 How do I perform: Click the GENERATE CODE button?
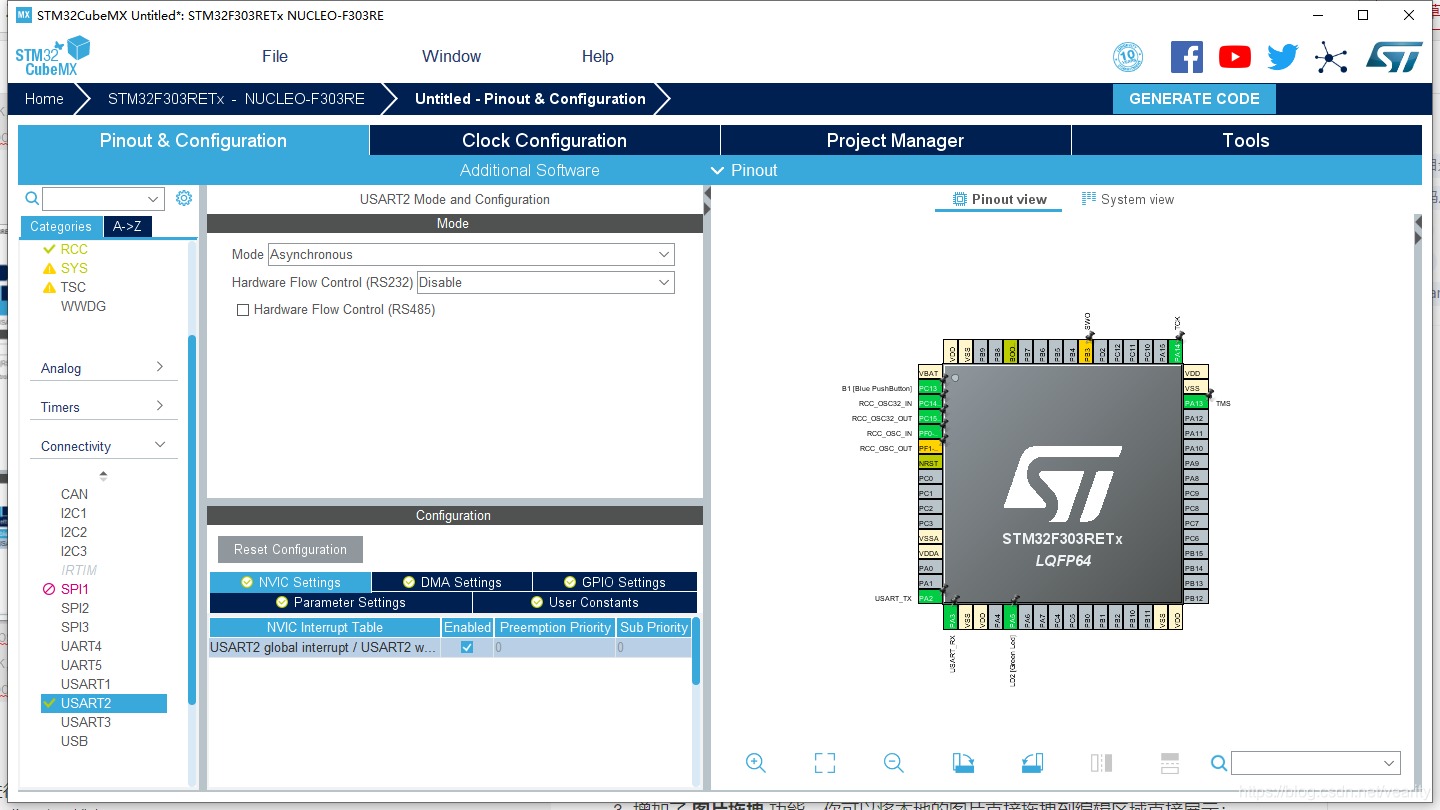pos(1194,98)
